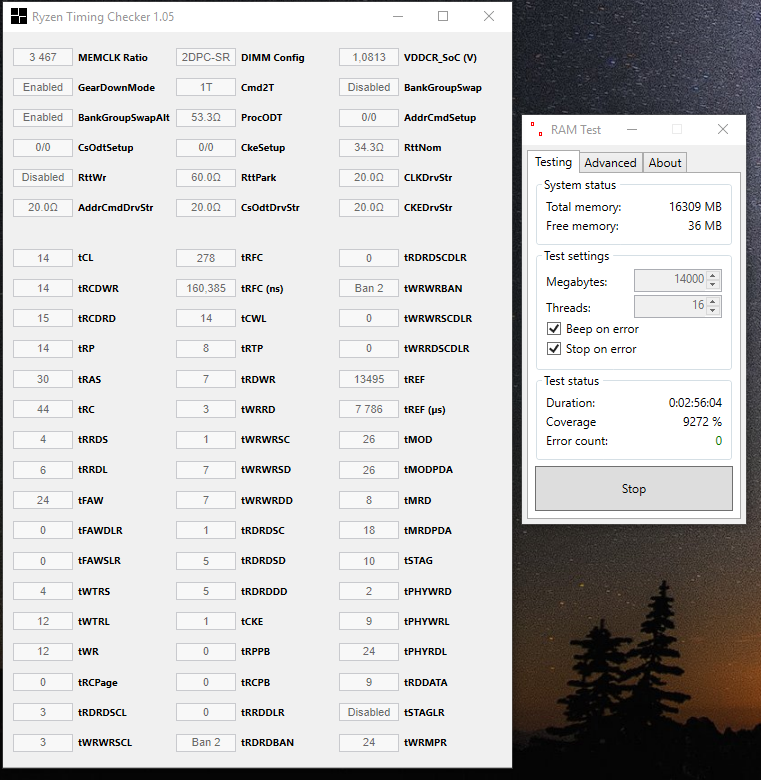
Task: Select the MEMCLK Ratio value 3 467
Action: (43, 57)
